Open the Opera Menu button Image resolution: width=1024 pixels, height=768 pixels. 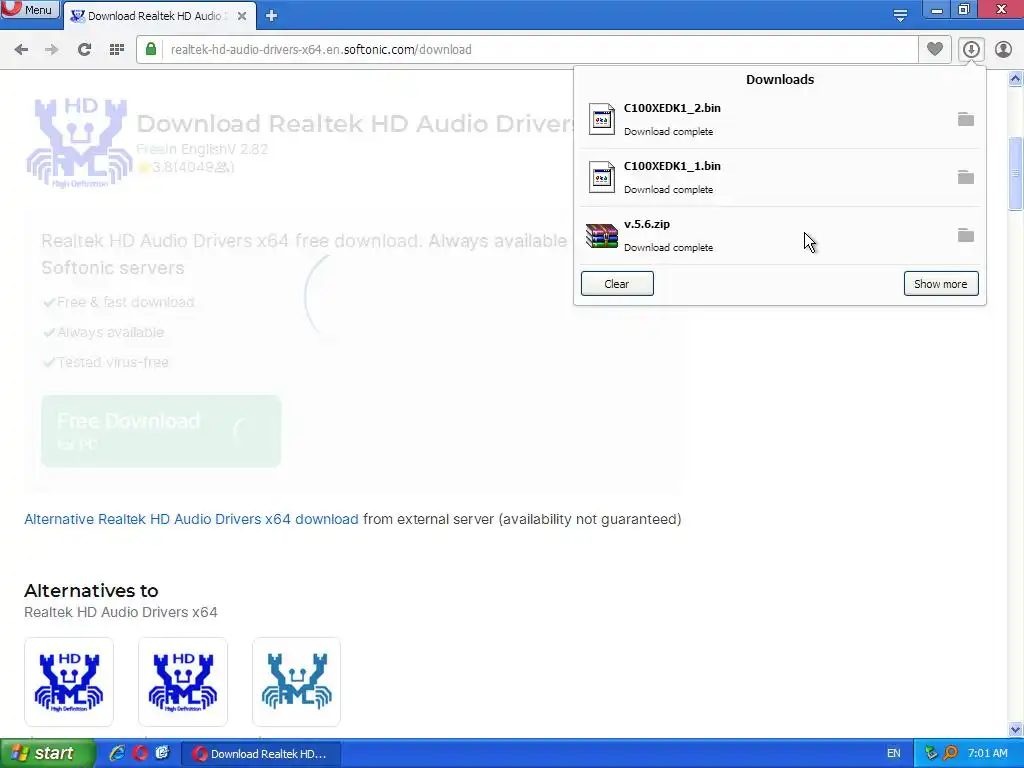30,10
